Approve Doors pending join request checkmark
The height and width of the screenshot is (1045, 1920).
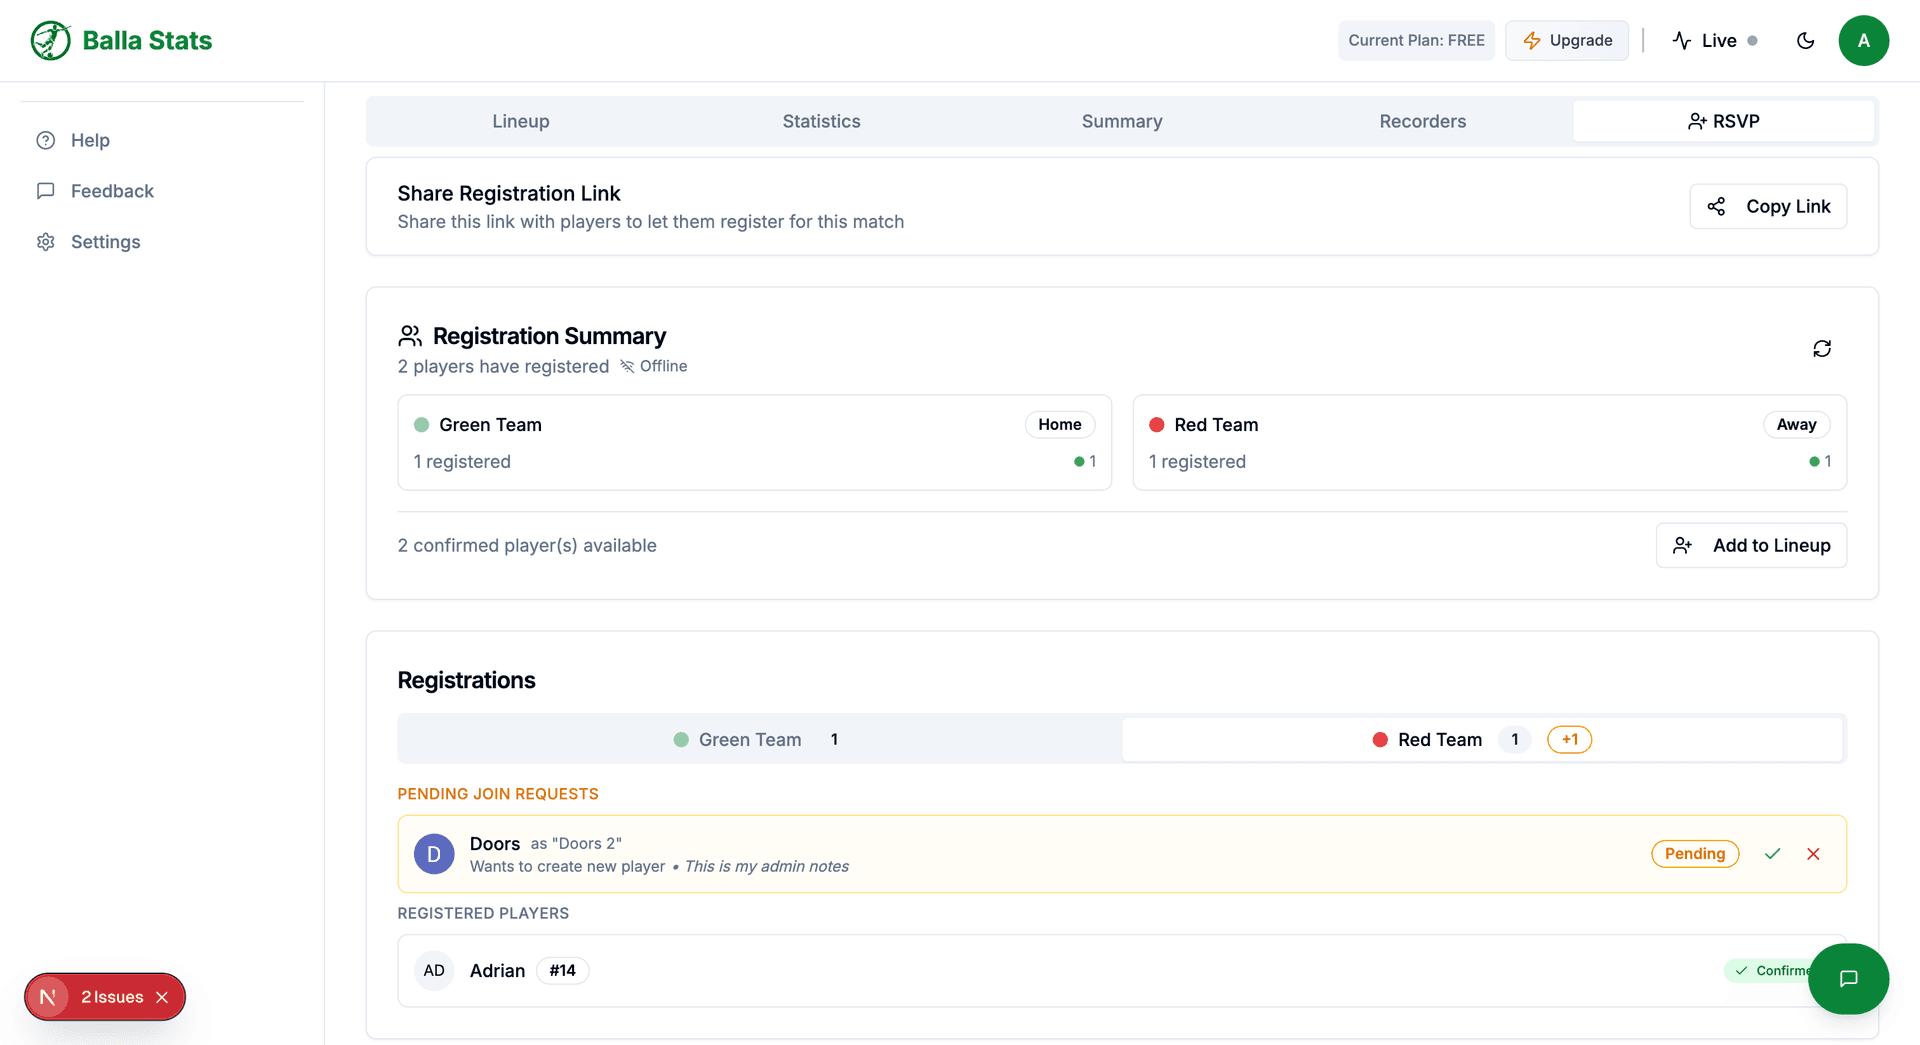pos(1772,854)
